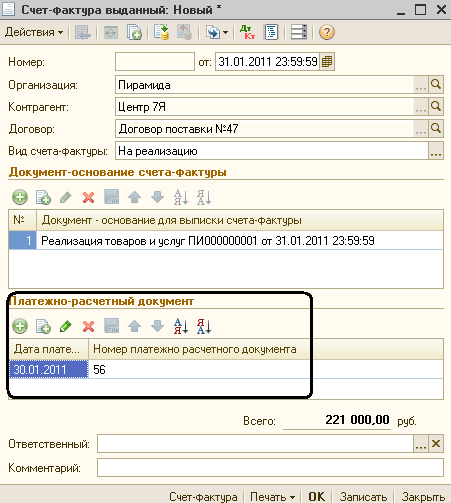The width and height of the screenshot is (451, 503).
Task: Click the unpost document icon
Action: (184, 32)
